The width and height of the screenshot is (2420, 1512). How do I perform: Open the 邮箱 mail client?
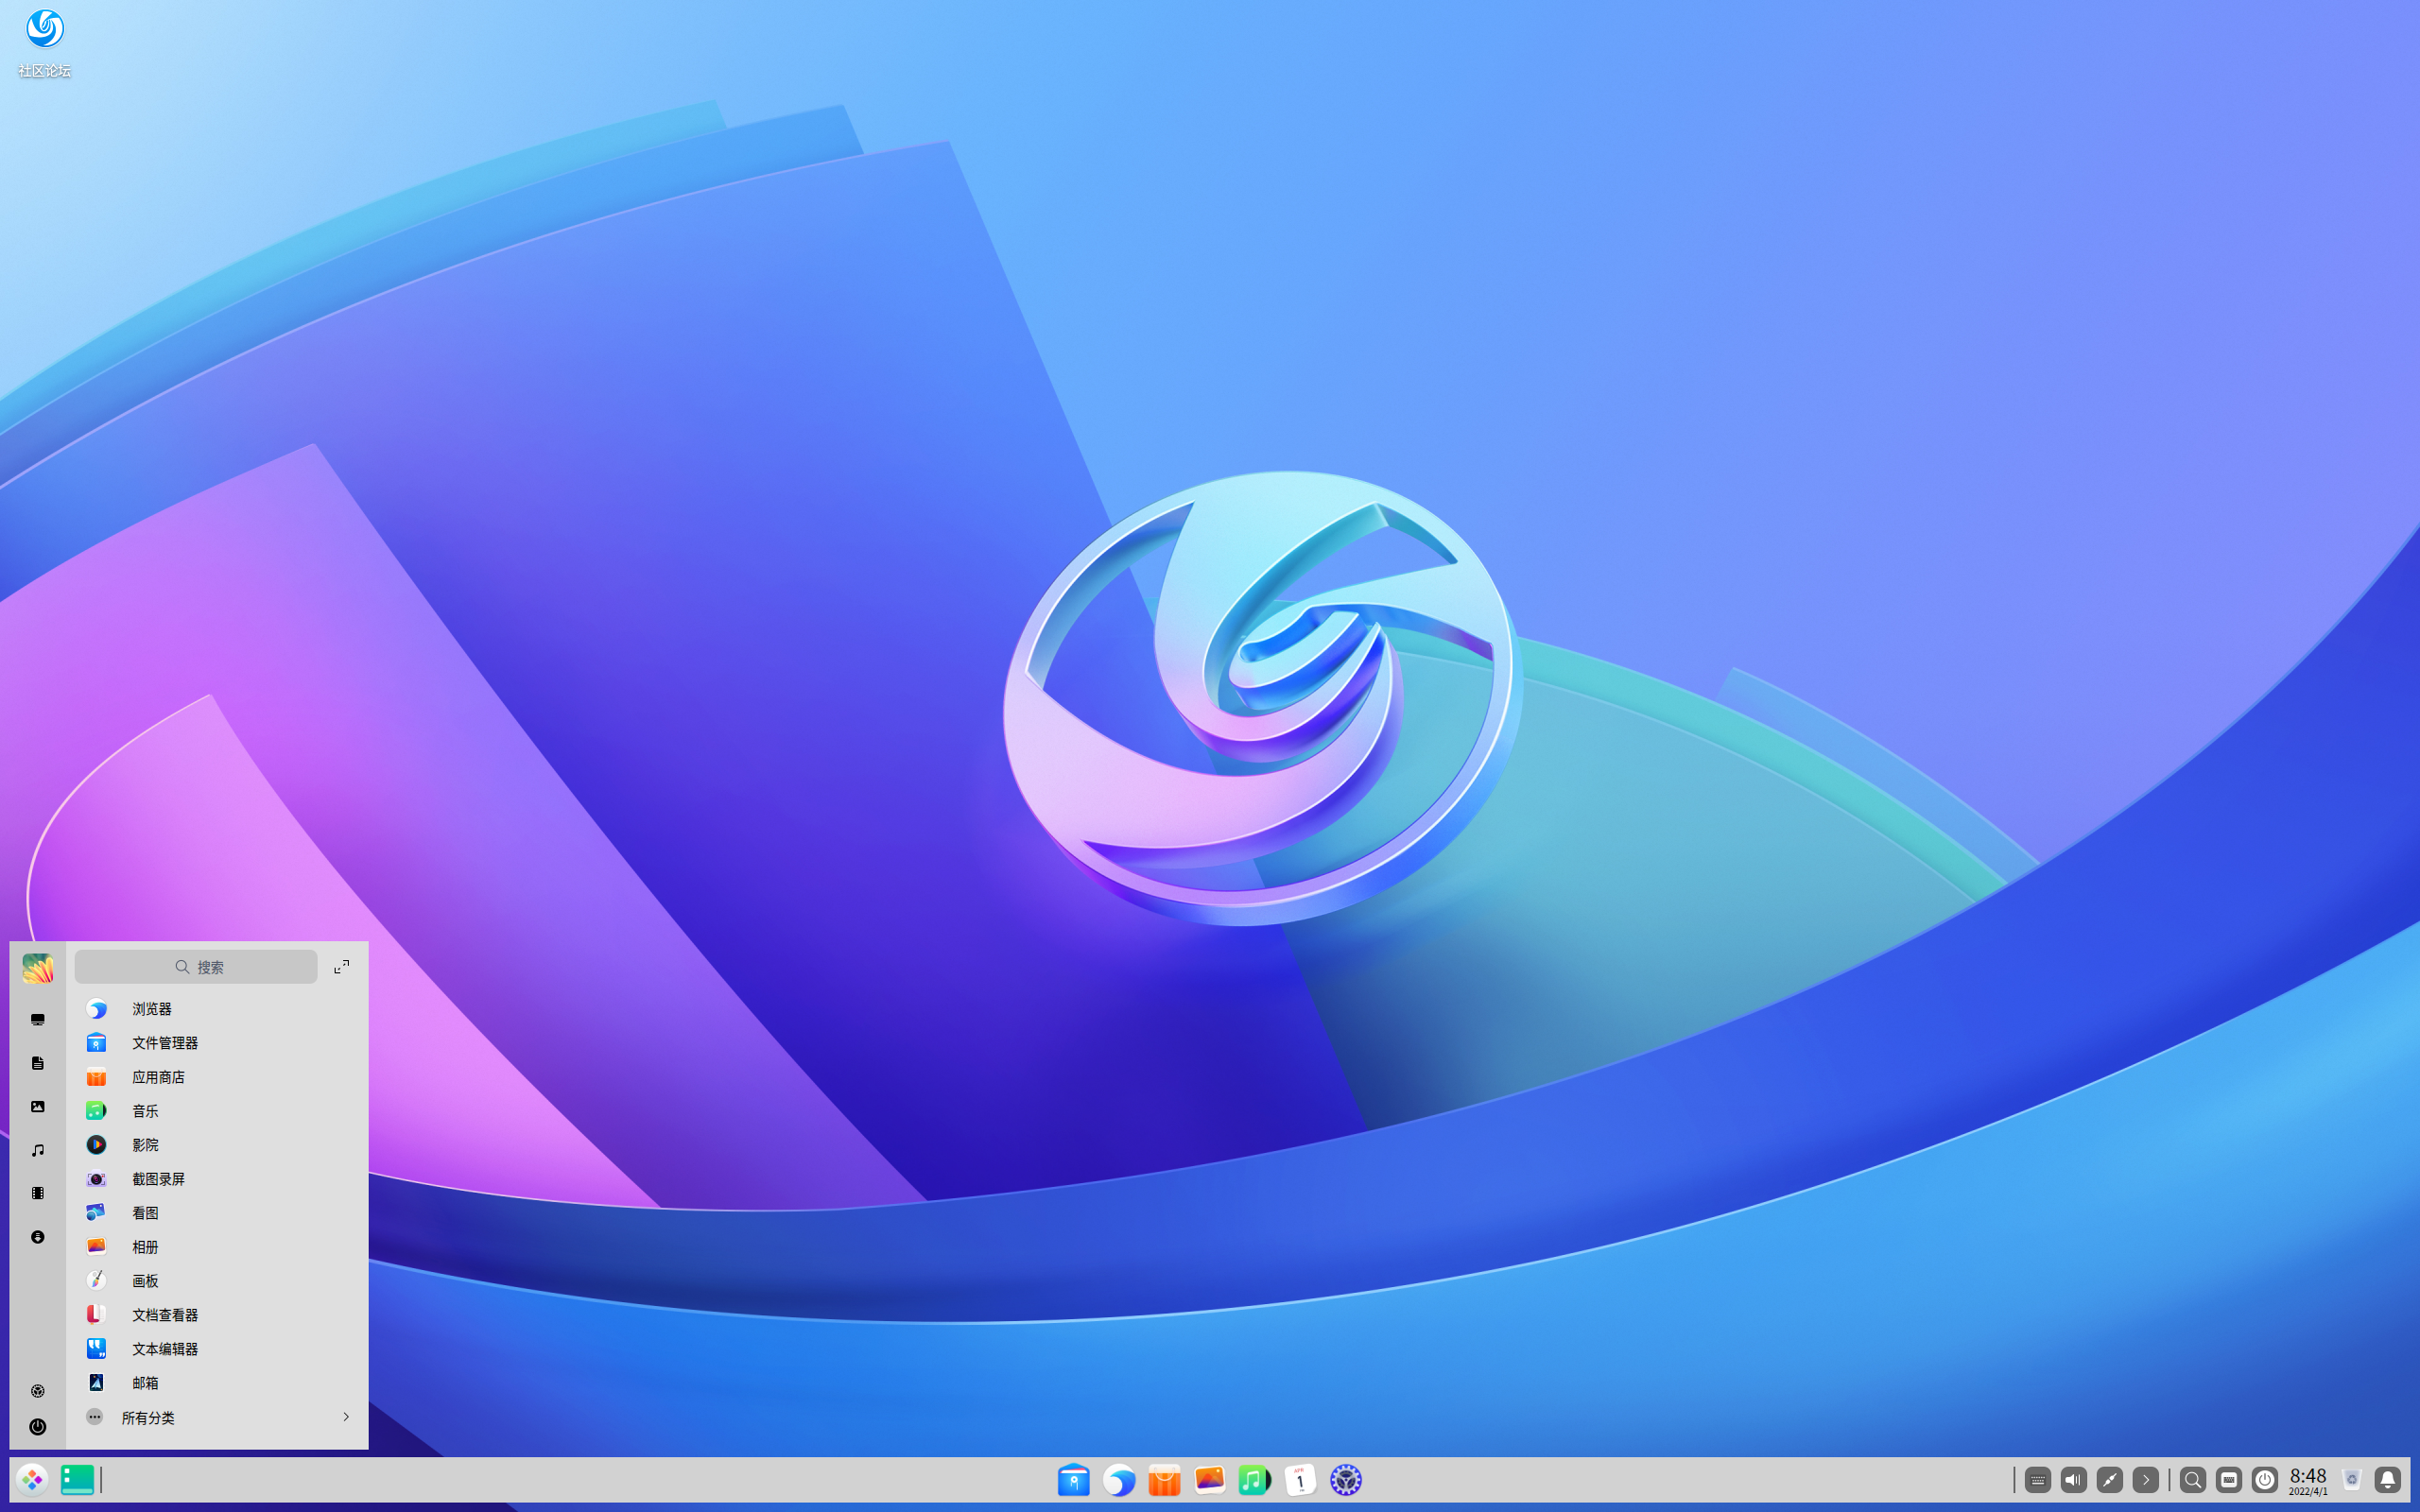tap(144, 1382)
